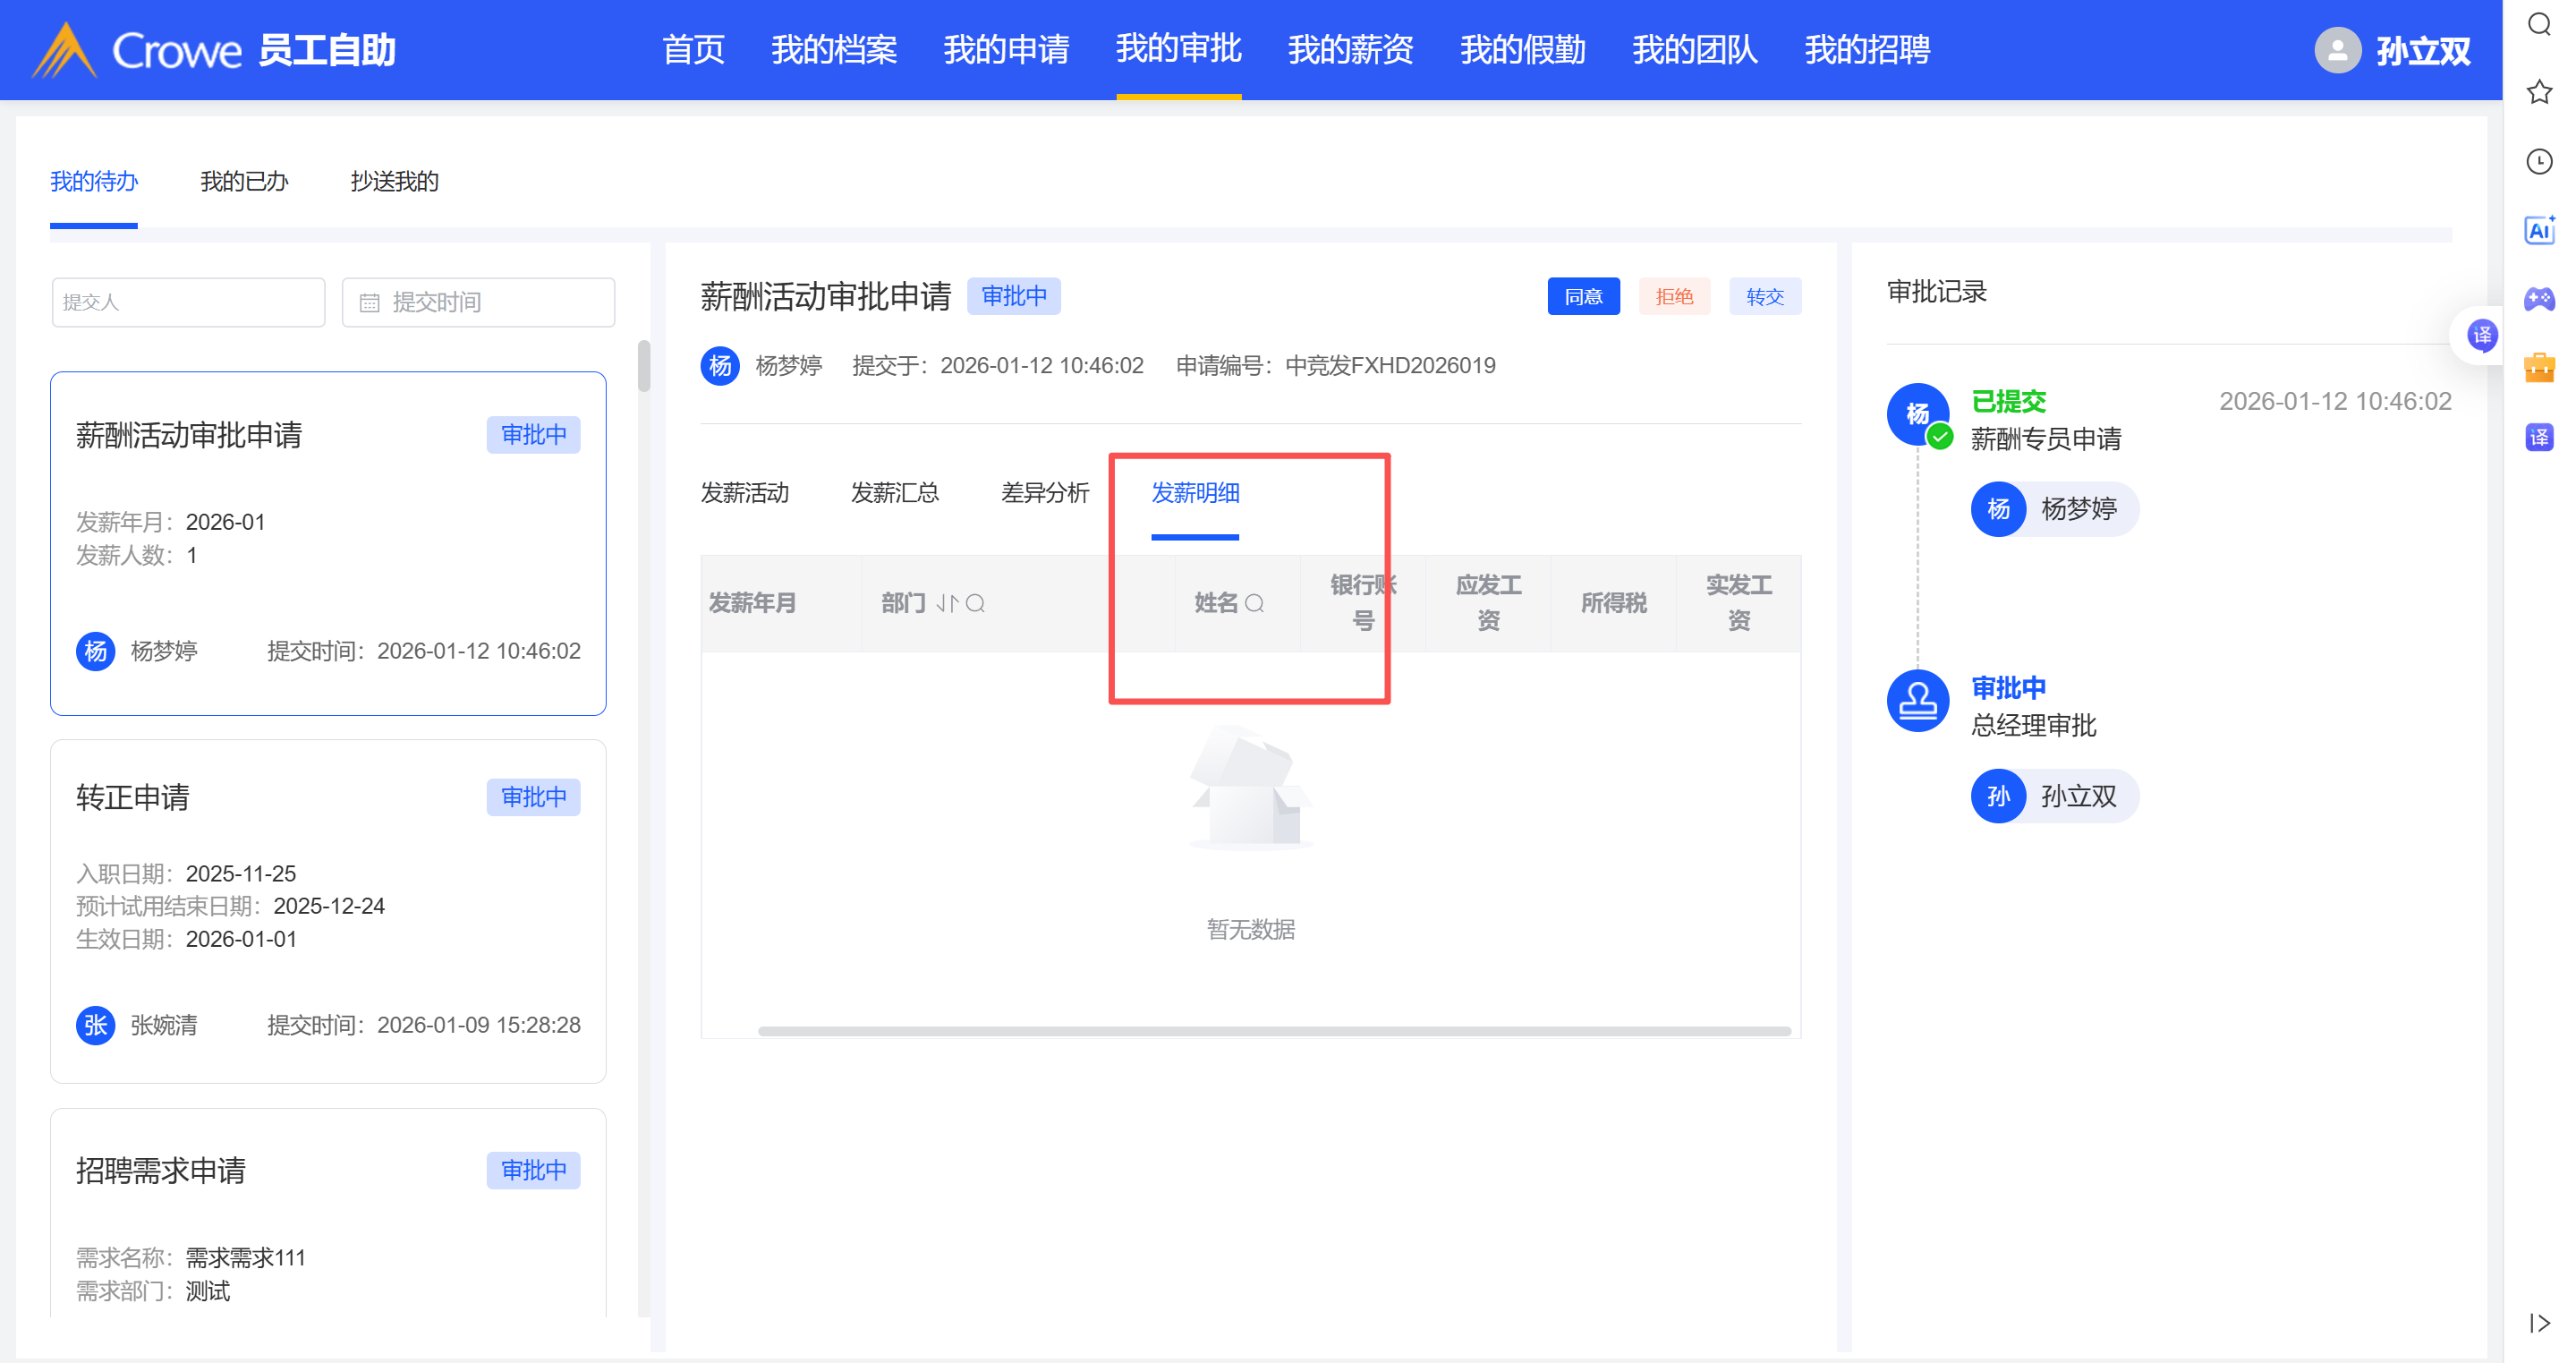
Task: Open the AI assistant sidebar icon
Action: coord(2539,230)
